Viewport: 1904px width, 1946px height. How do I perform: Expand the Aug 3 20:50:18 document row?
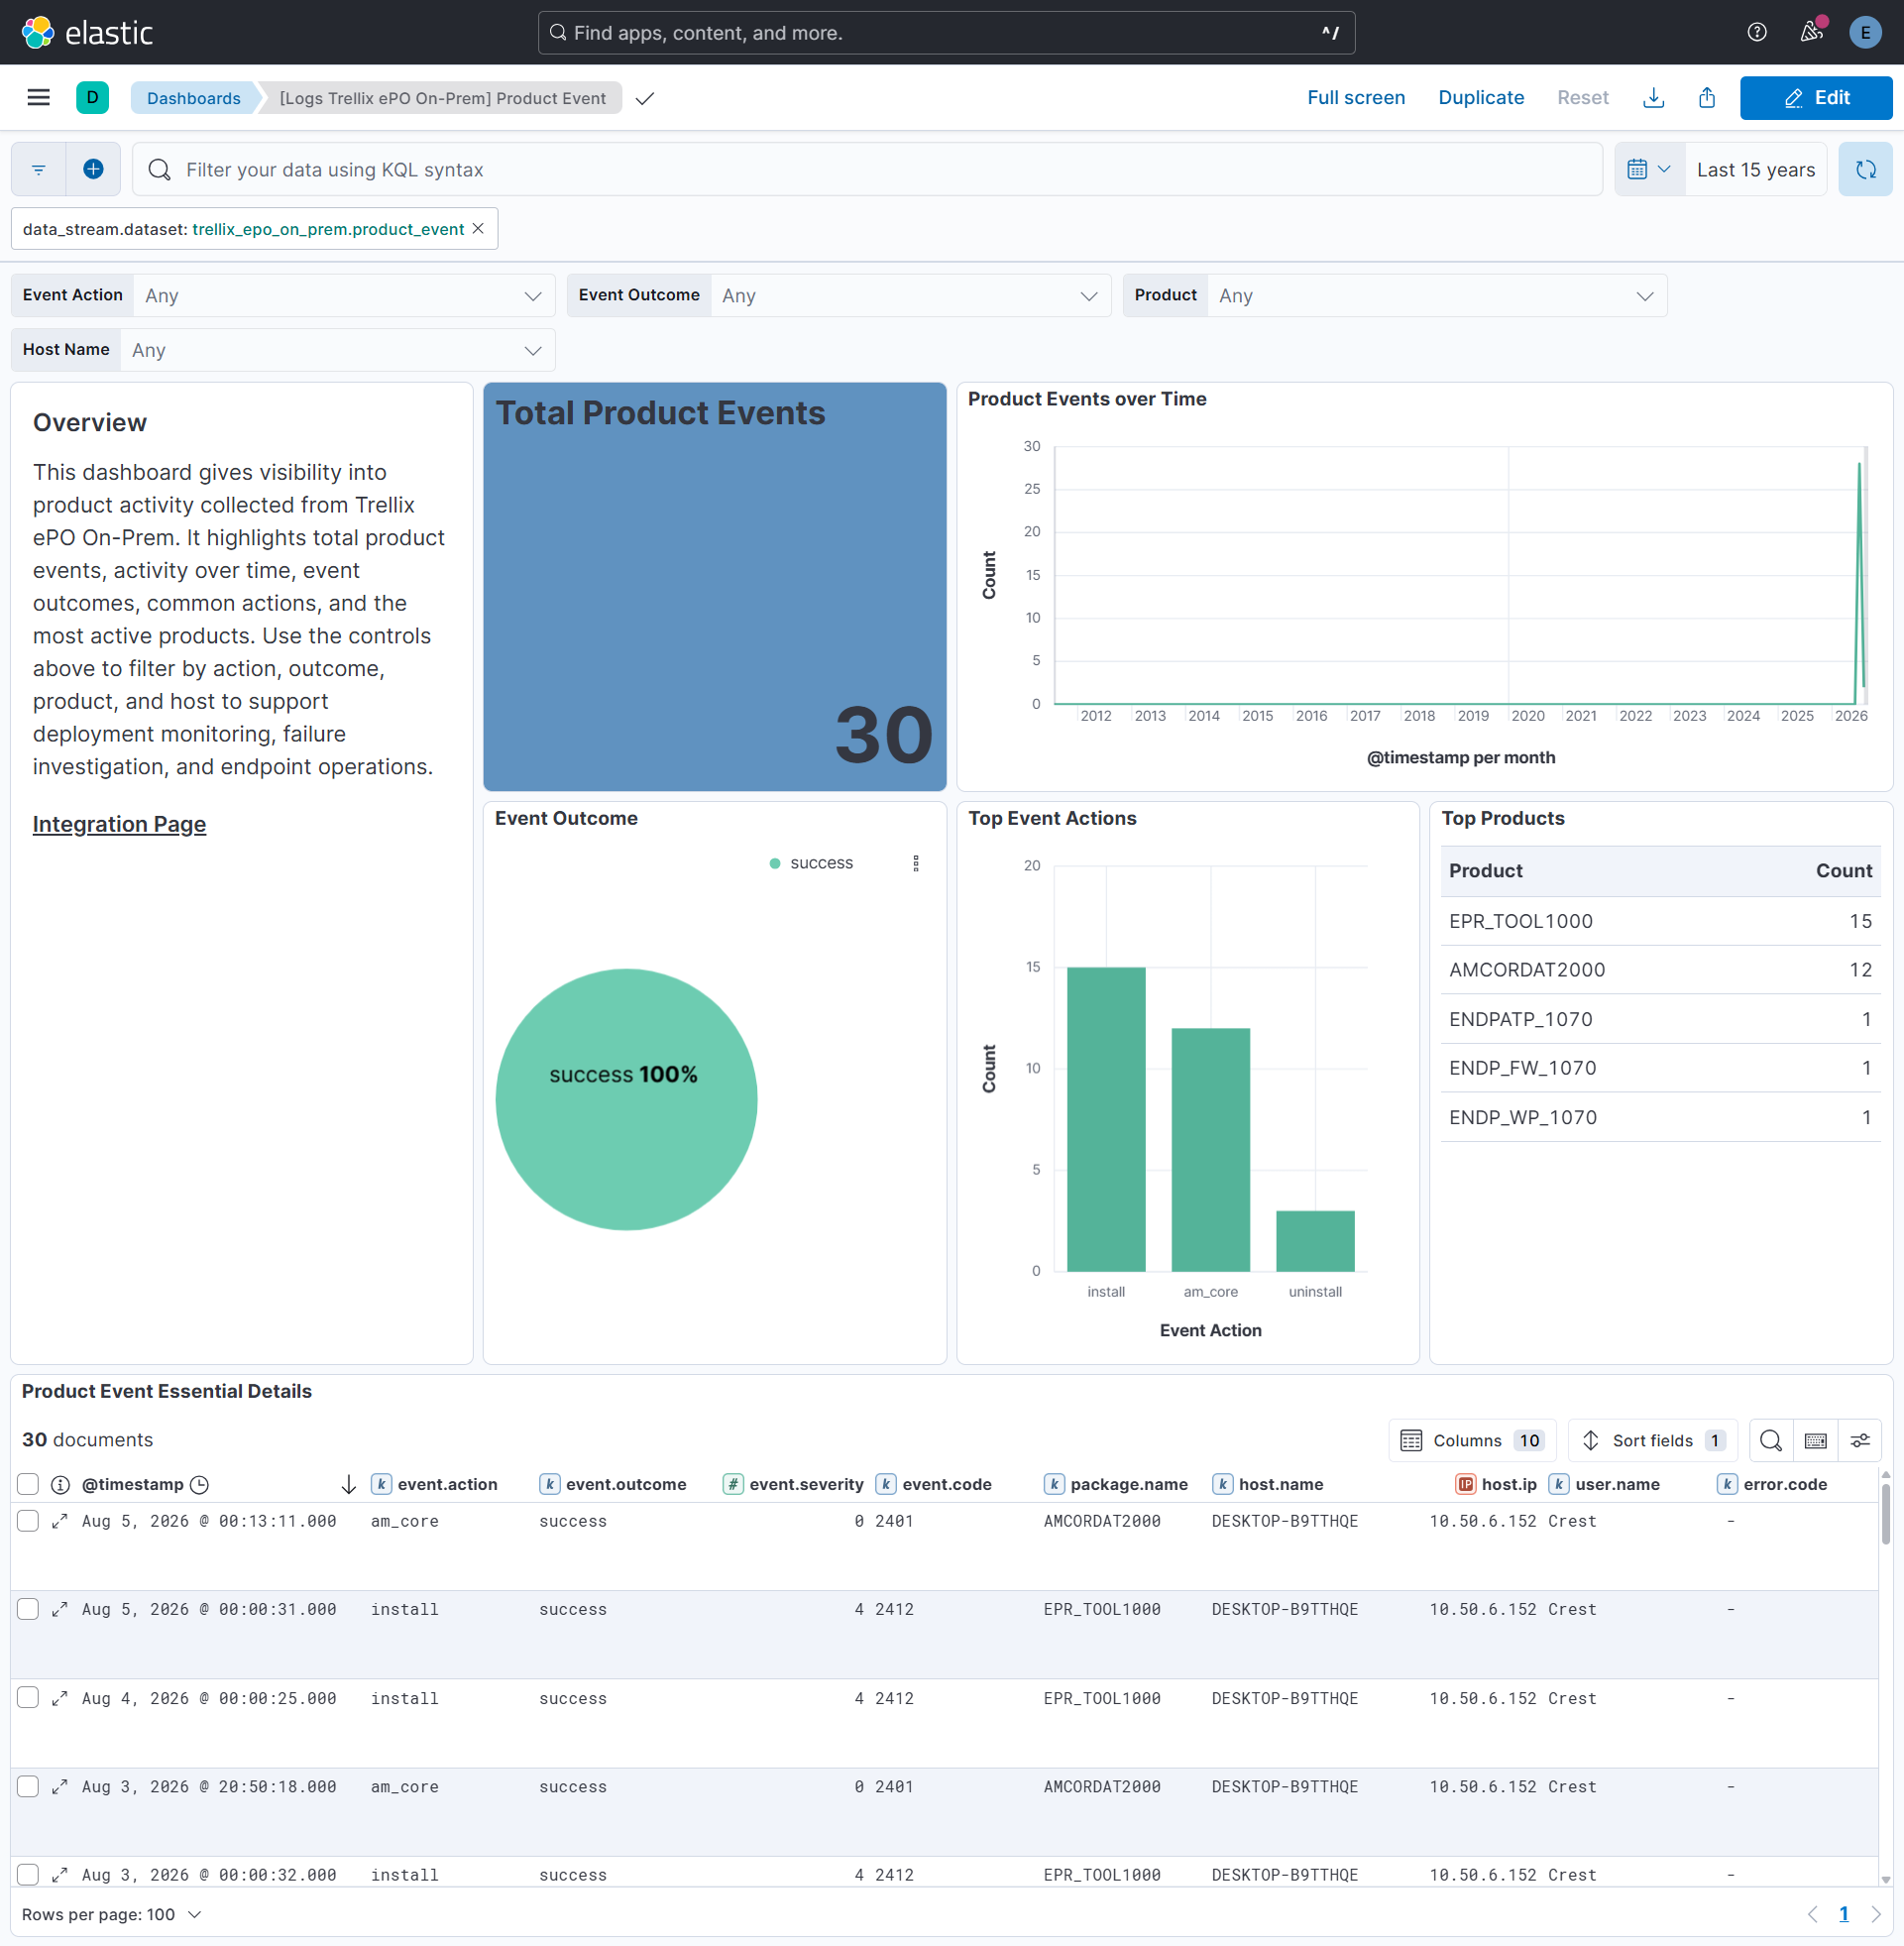tap(60, 1786)
